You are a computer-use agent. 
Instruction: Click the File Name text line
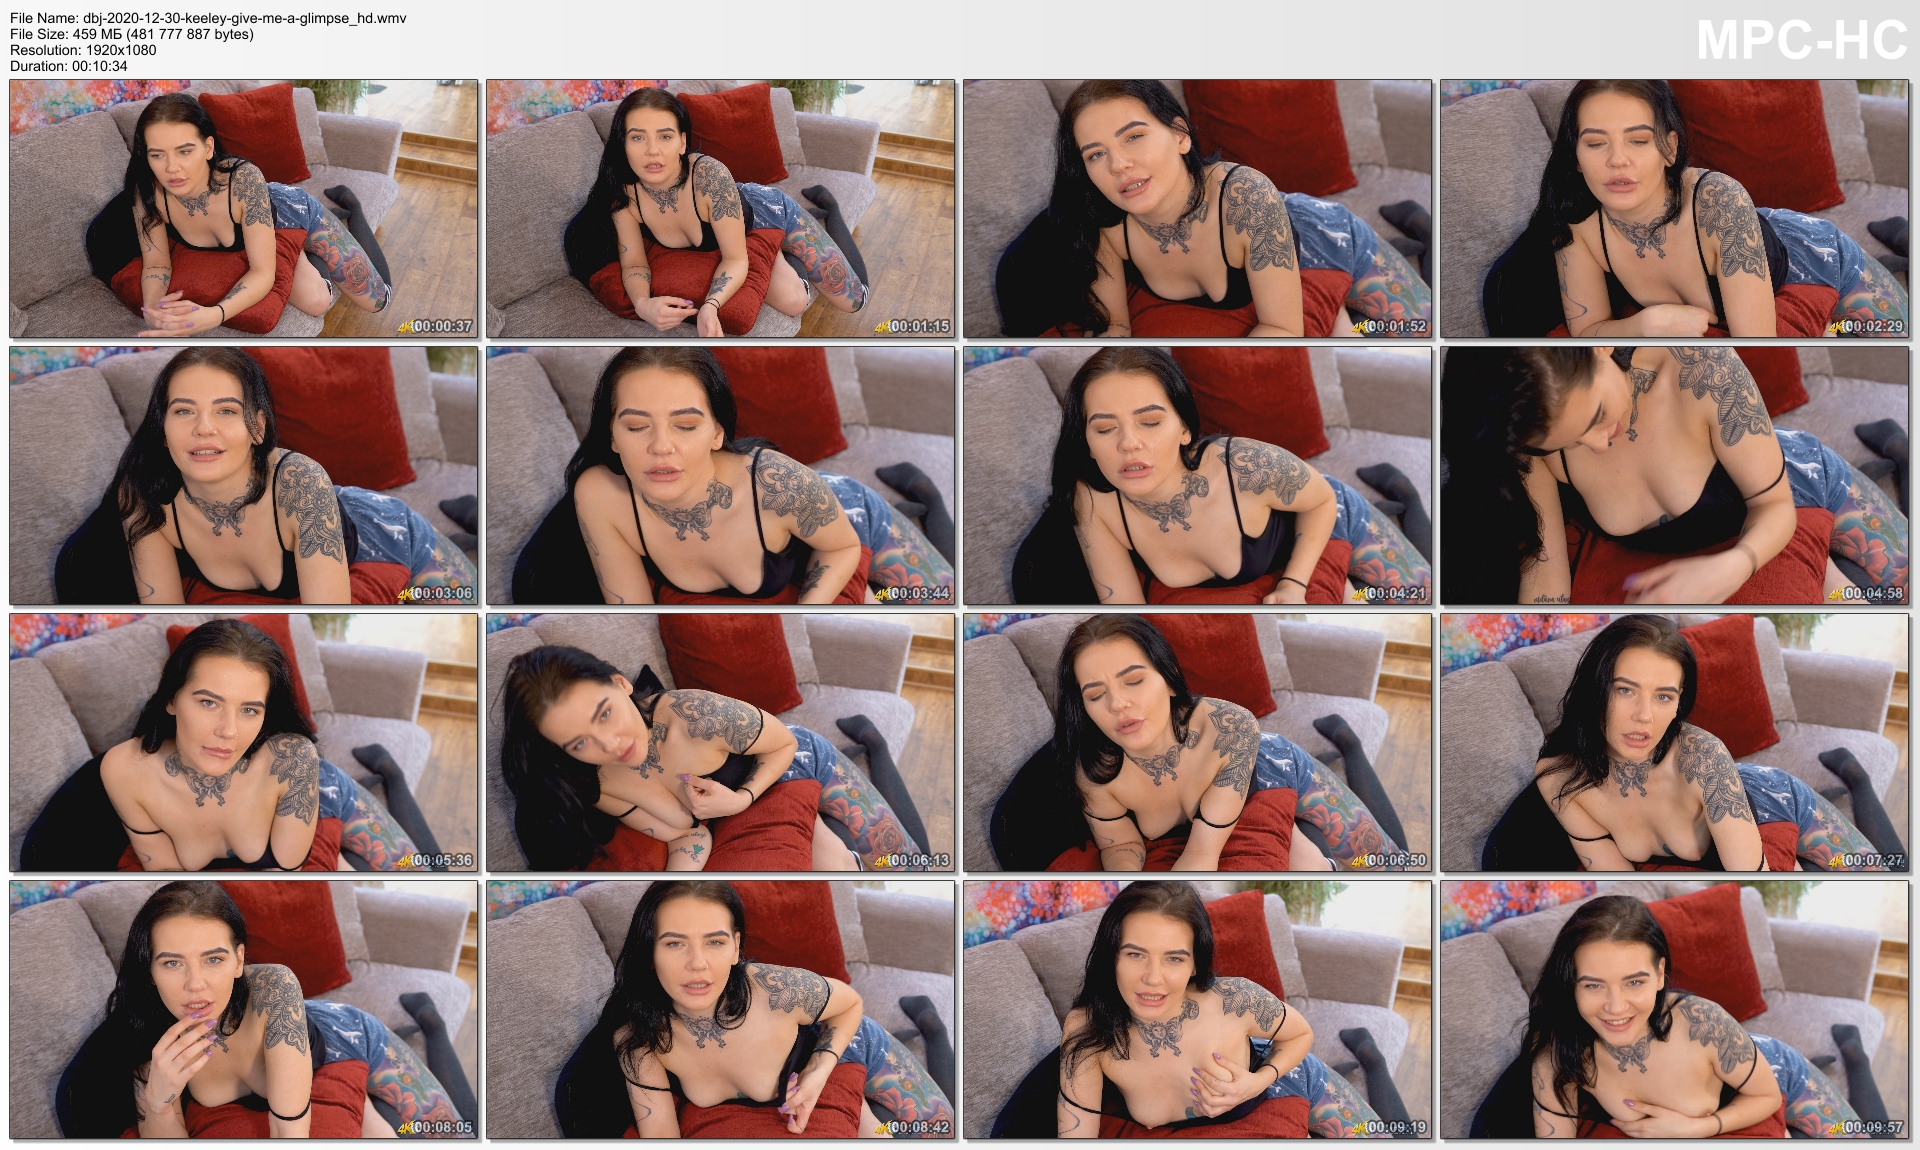coord(208,18)
